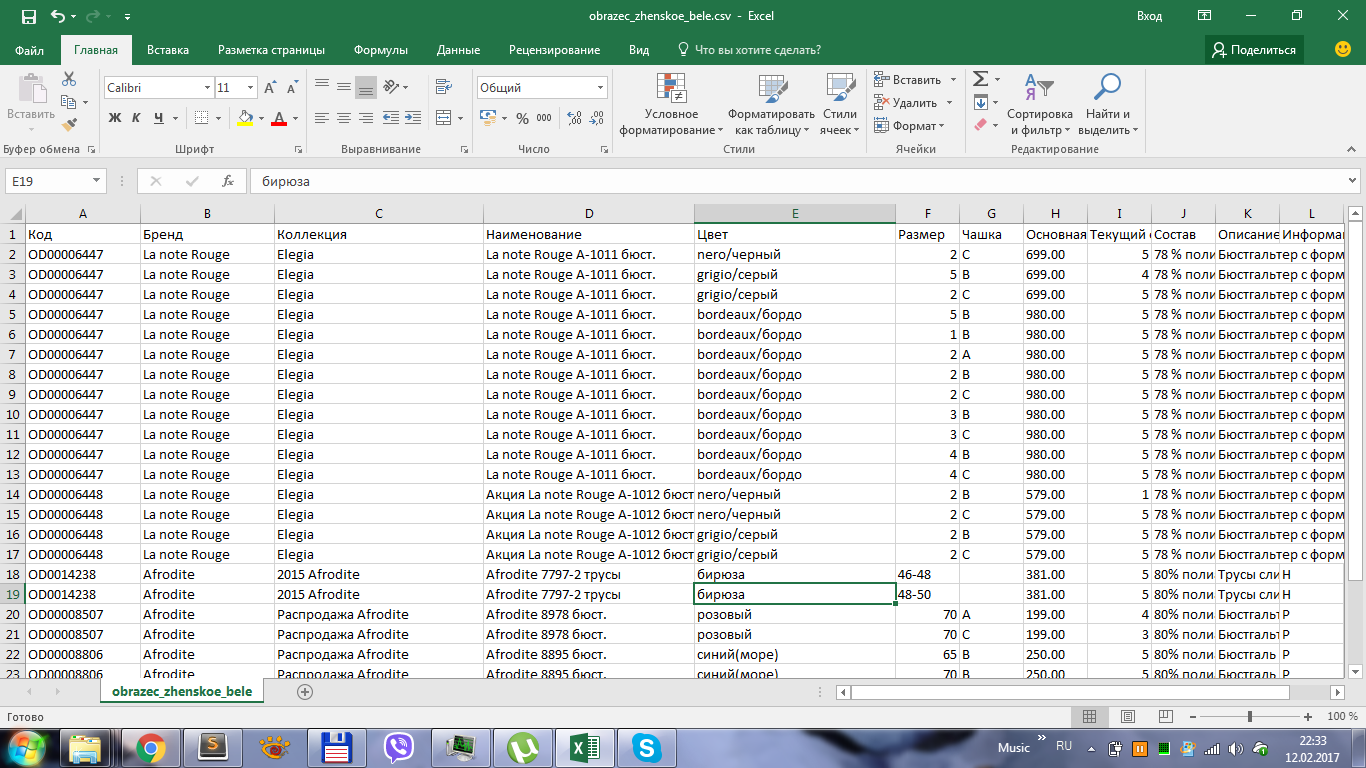Expand the formula bar

(x=1353, y=181)
